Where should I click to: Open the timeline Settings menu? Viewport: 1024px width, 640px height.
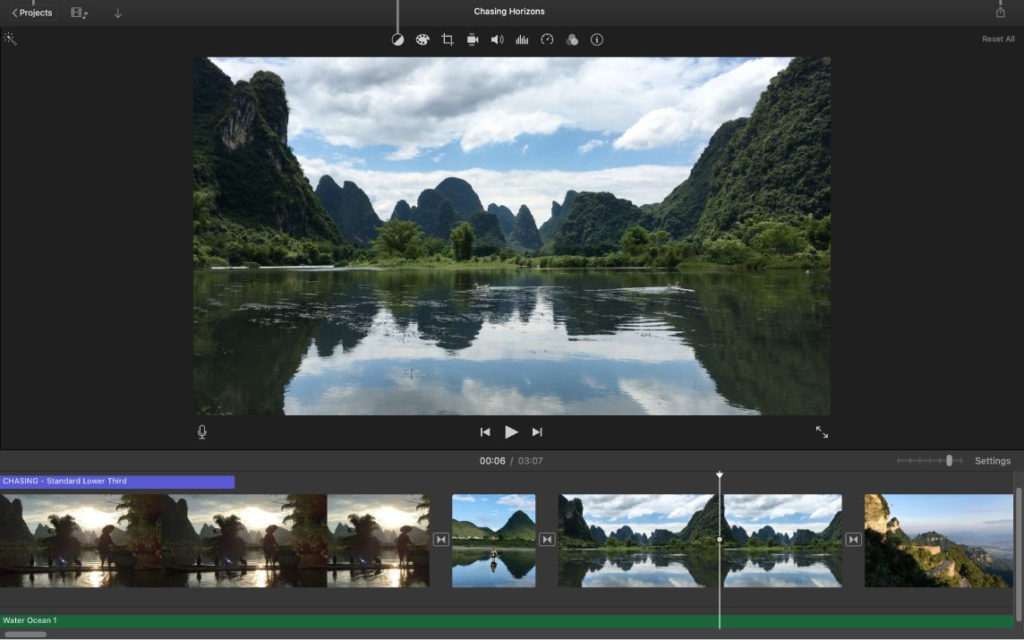coord(992,461)
